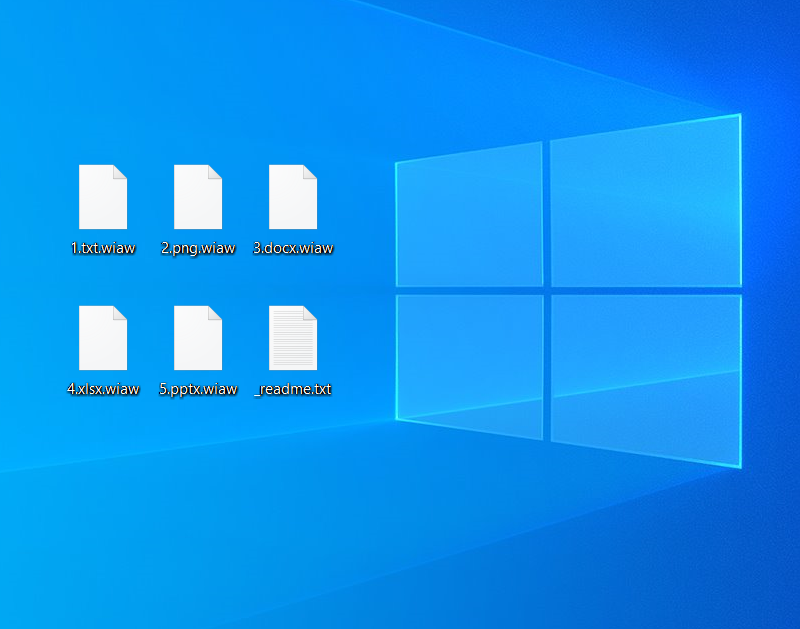Select the 2.png.wiaw file icon
Viewport: 800px width, 629px height.
click(x=198, y=198)
